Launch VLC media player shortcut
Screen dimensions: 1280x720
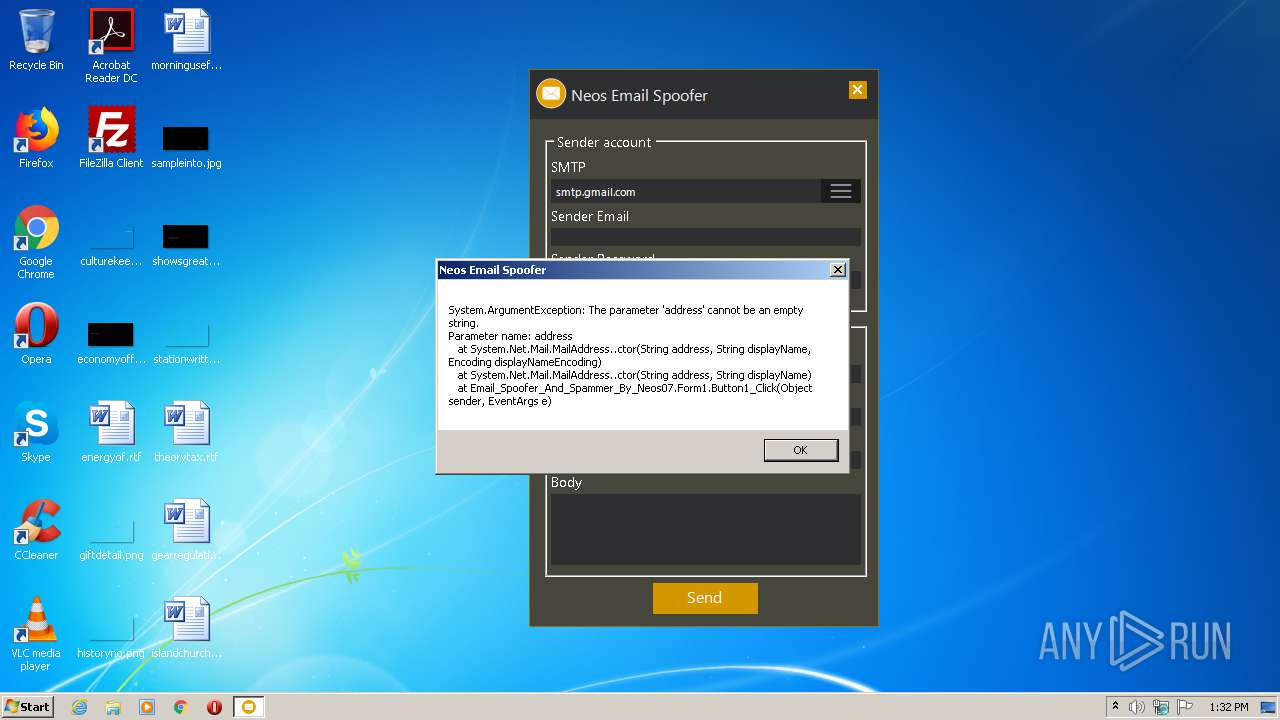tap(36, 634)
